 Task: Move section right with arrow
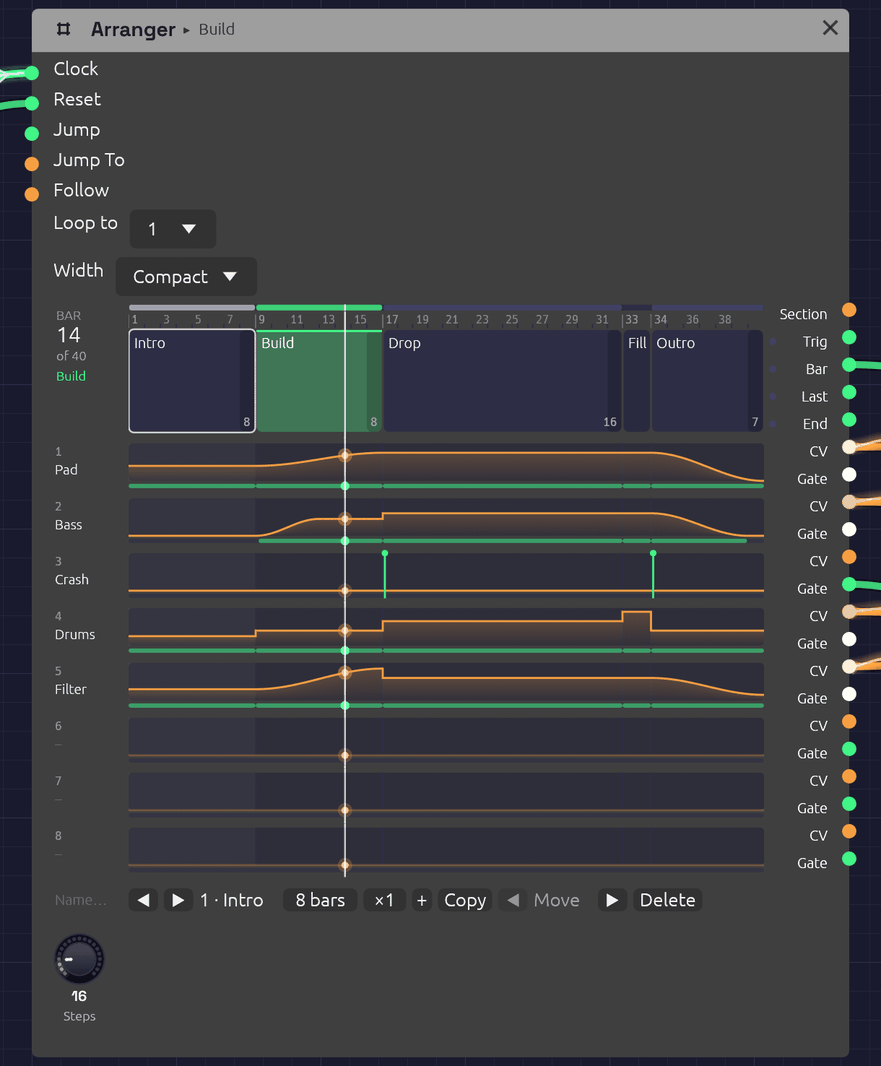[x=612, y=900]
